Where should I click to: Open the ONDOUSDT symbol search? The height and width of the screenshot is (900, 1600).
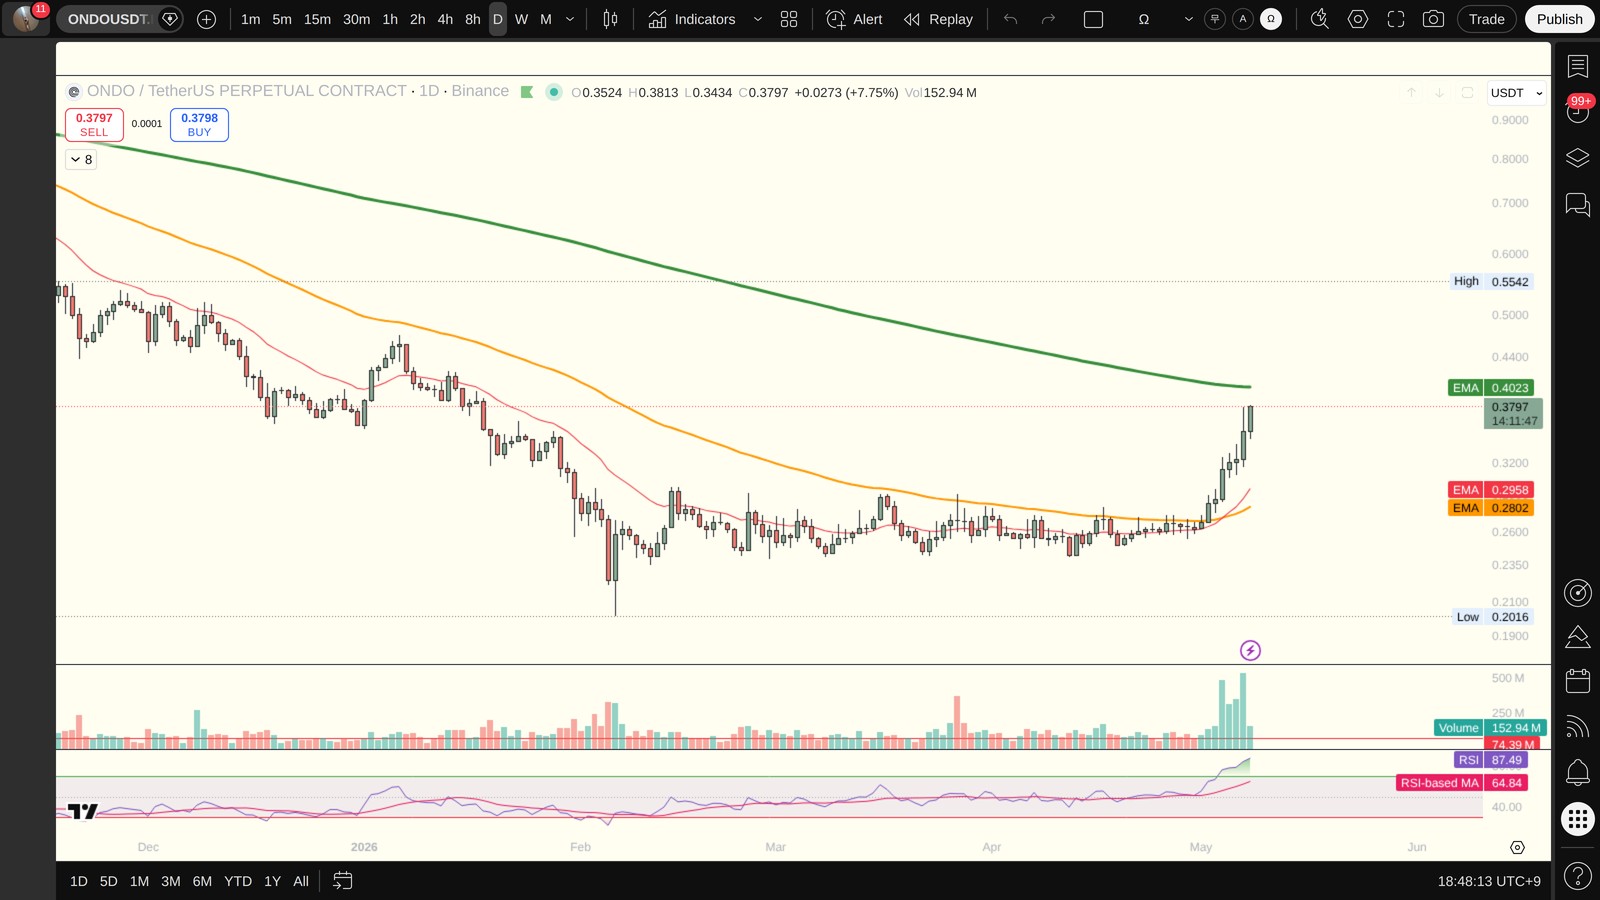point(108,19)
